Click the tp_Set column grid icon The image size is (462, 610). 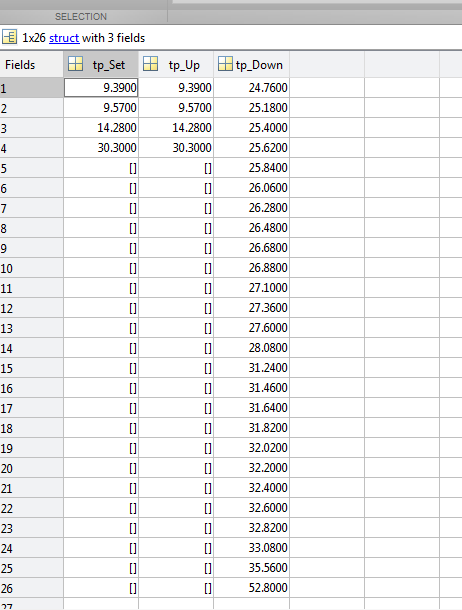click(x=75, y=64)
